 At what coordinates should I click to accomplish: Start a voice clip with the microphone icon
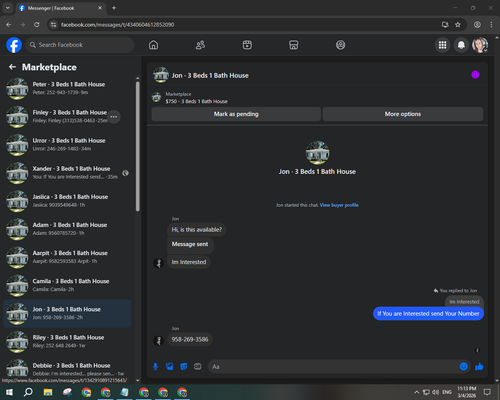(155, 367)
